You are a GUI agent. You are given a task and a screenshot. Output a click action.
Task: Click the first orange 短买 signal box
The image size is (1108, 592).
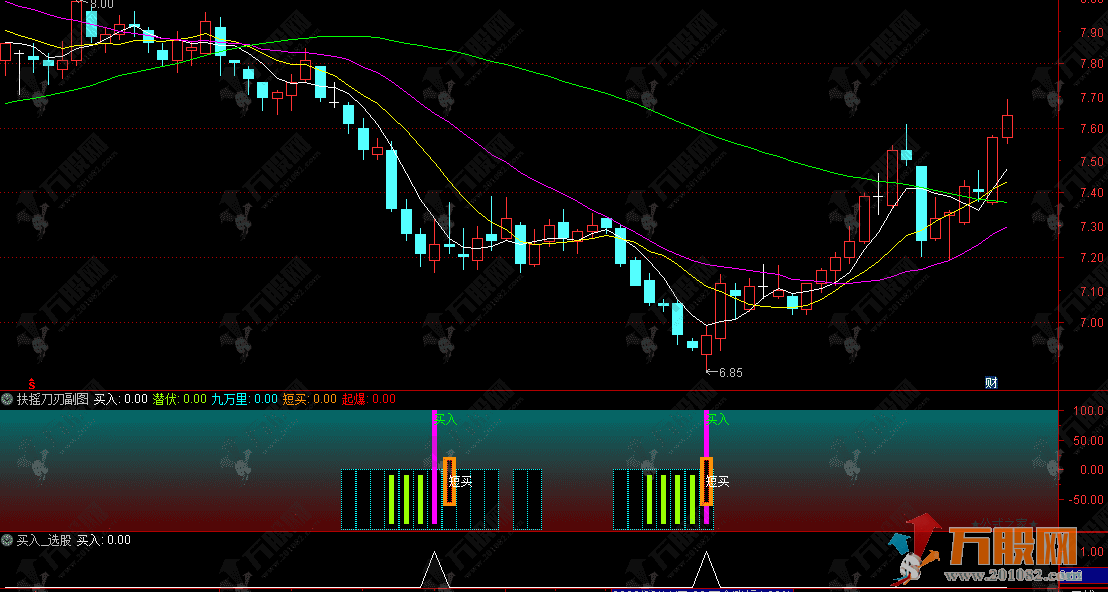449,481
